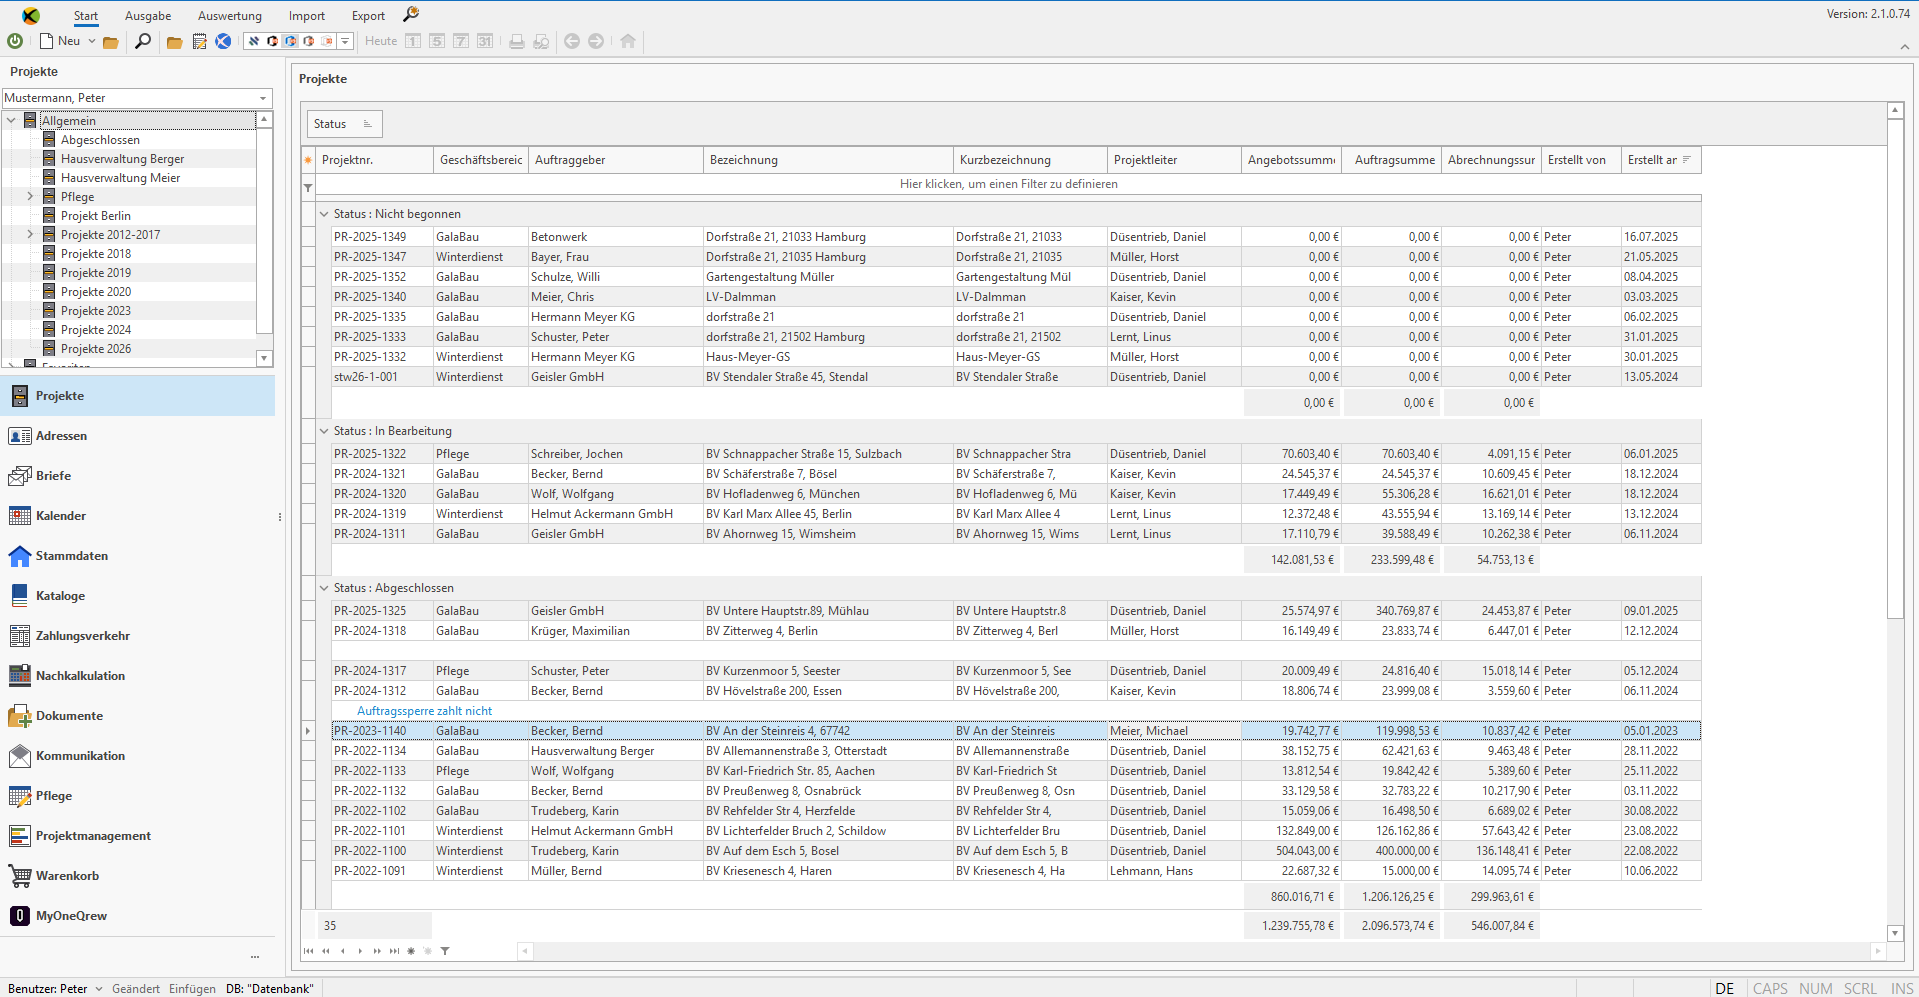Expand the Projekte 2012-2017 tree node
The height and width of the screenshot is (997, 1919).
pyautogui.click(x=30, y=235)
